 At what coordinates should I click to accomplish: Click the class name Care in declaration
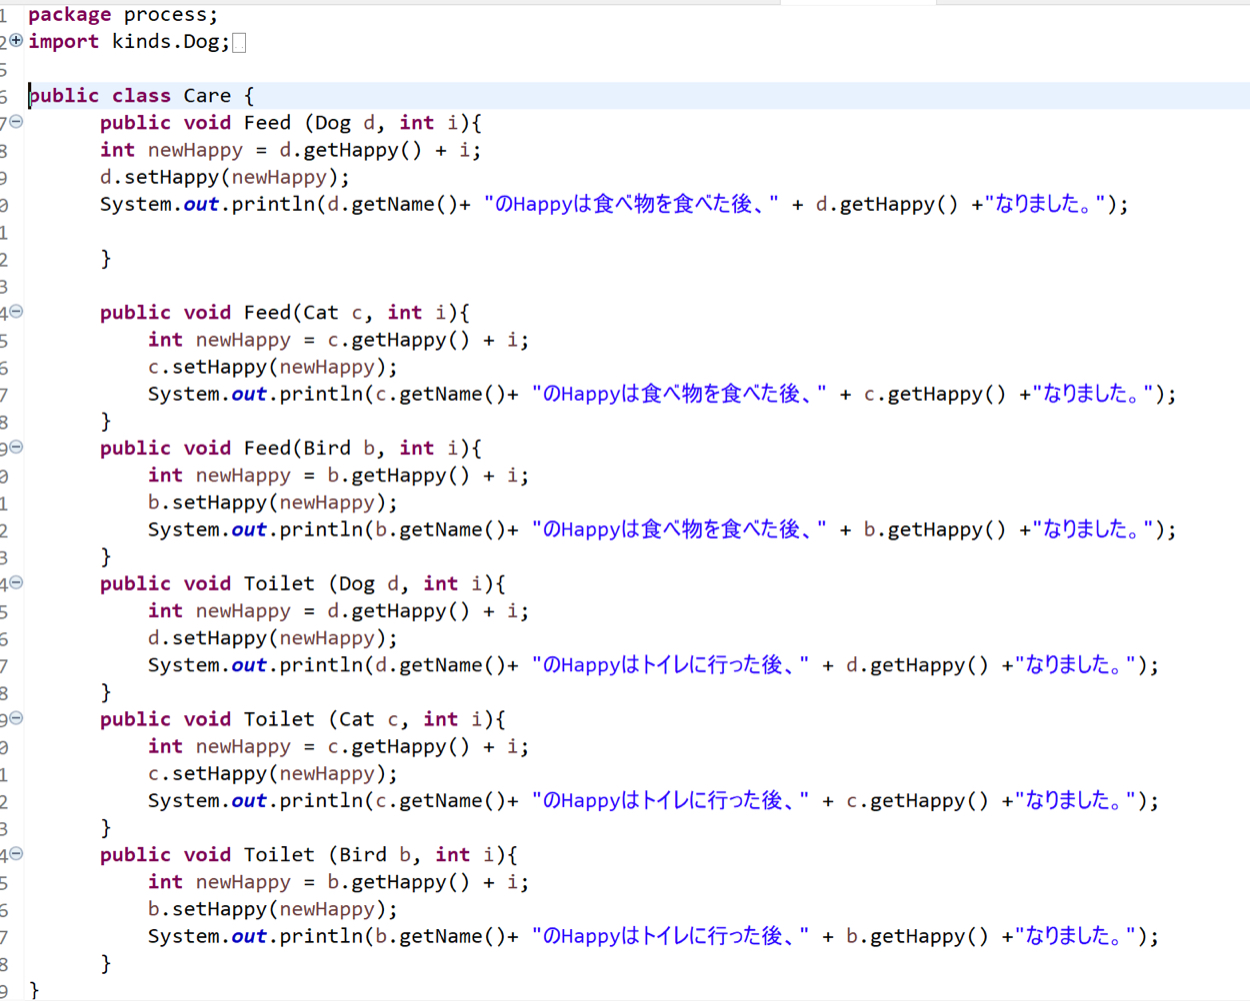pos(207,96)
